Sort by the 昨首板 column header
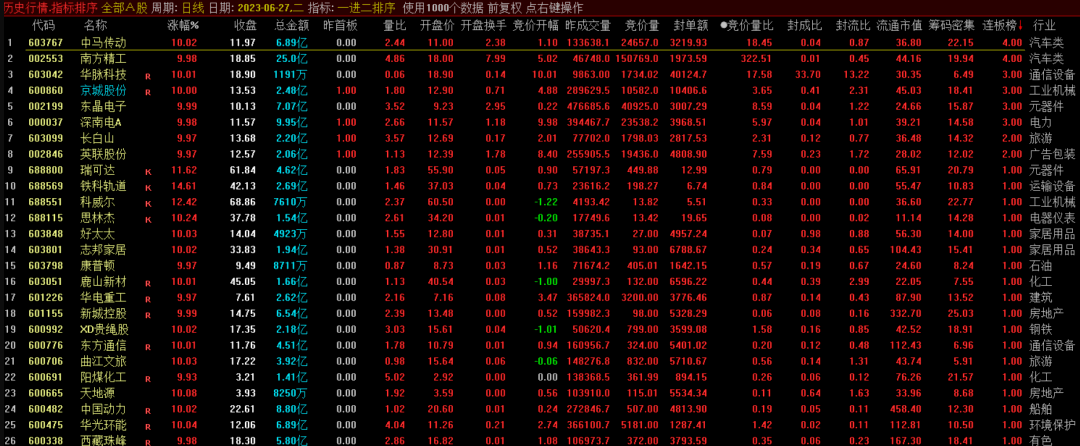 340,26
